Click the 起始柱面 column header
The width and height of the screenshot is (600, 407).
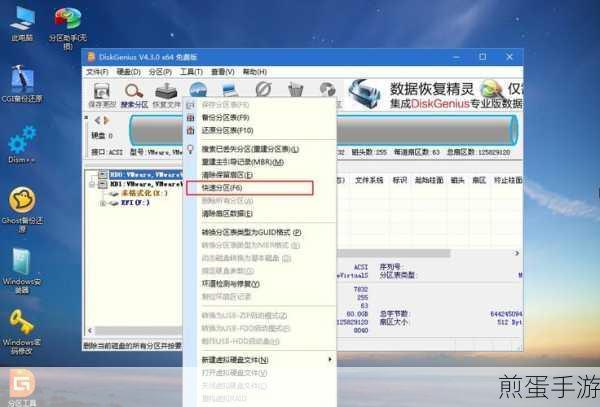[x=429, y=180]
